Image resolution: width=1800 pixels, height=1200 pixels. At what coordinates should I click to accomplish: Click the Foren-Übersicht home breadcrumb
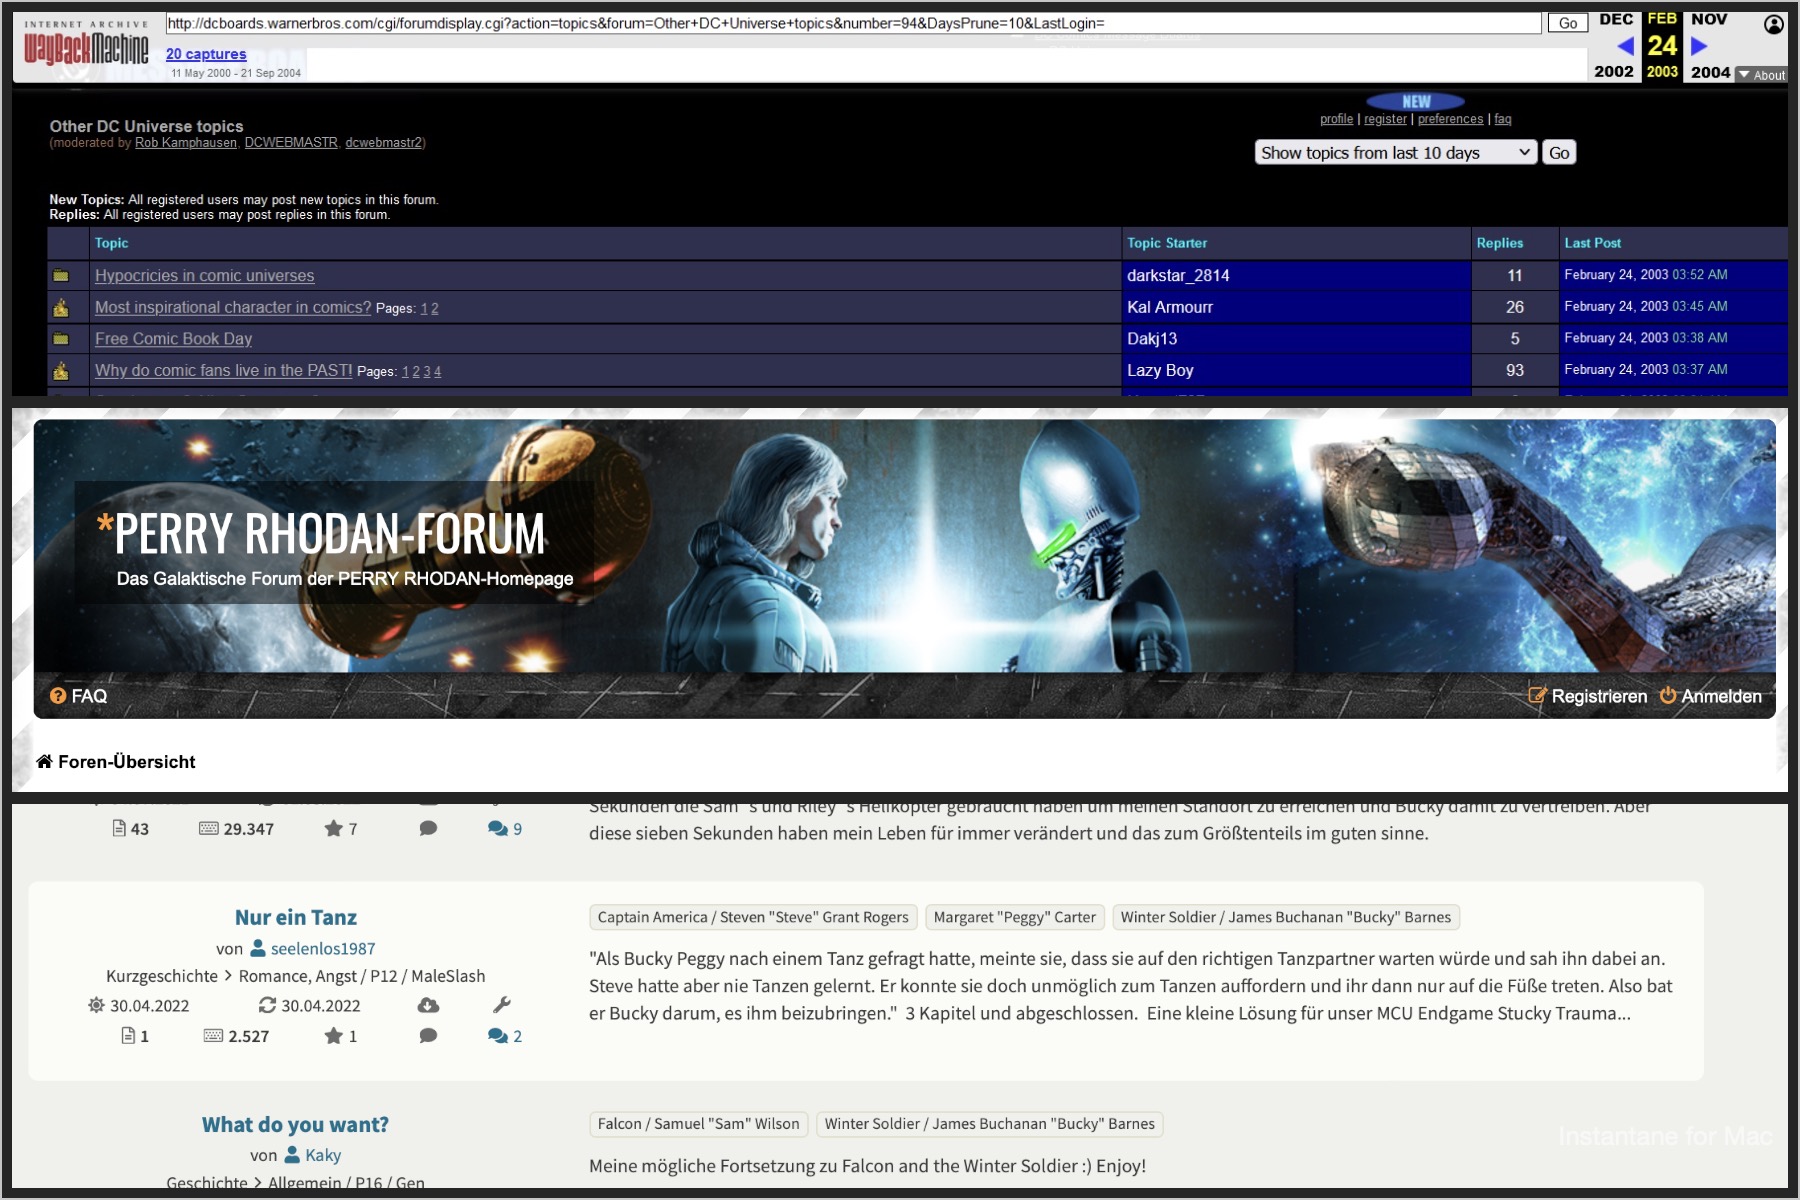pyautogui.click(x=116, y=762)
